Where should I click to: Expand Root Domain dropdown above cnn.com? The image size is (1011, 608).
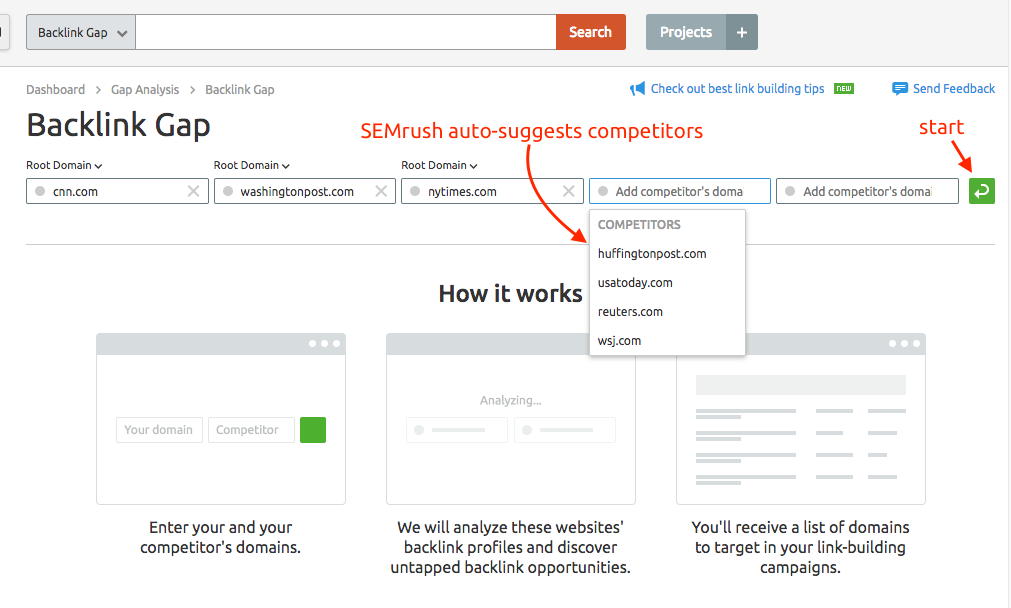click(64, 166)
